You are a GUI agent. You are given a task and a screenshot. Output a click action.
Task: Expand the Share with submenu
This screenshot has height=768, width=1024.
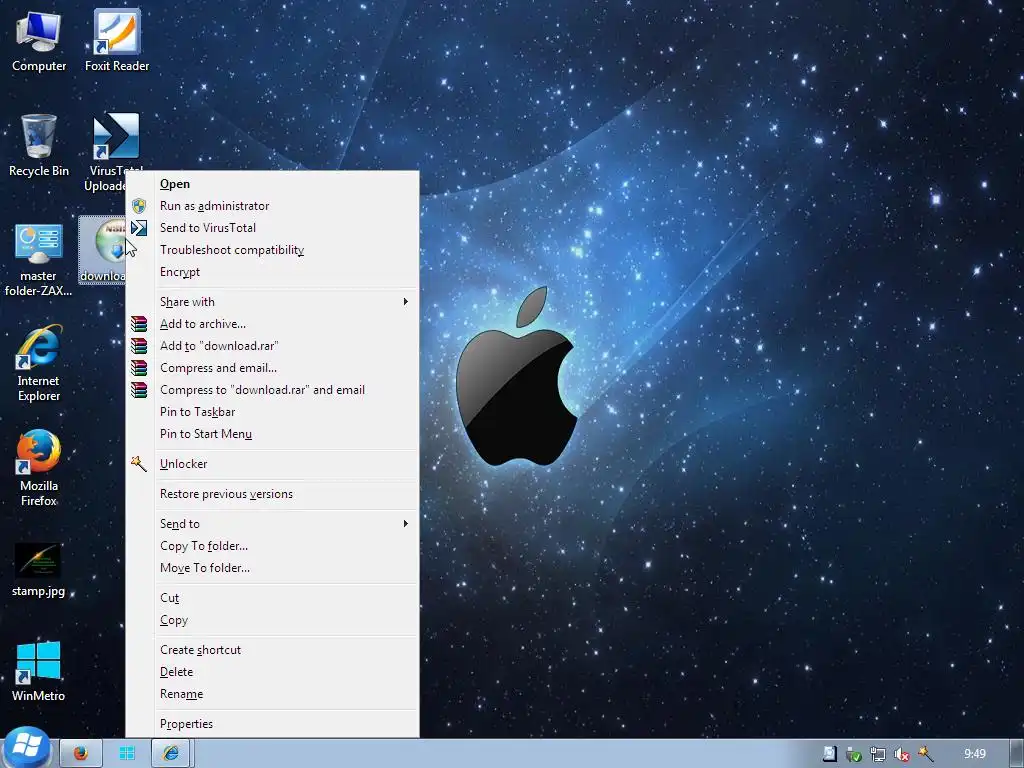click(272, 302)
